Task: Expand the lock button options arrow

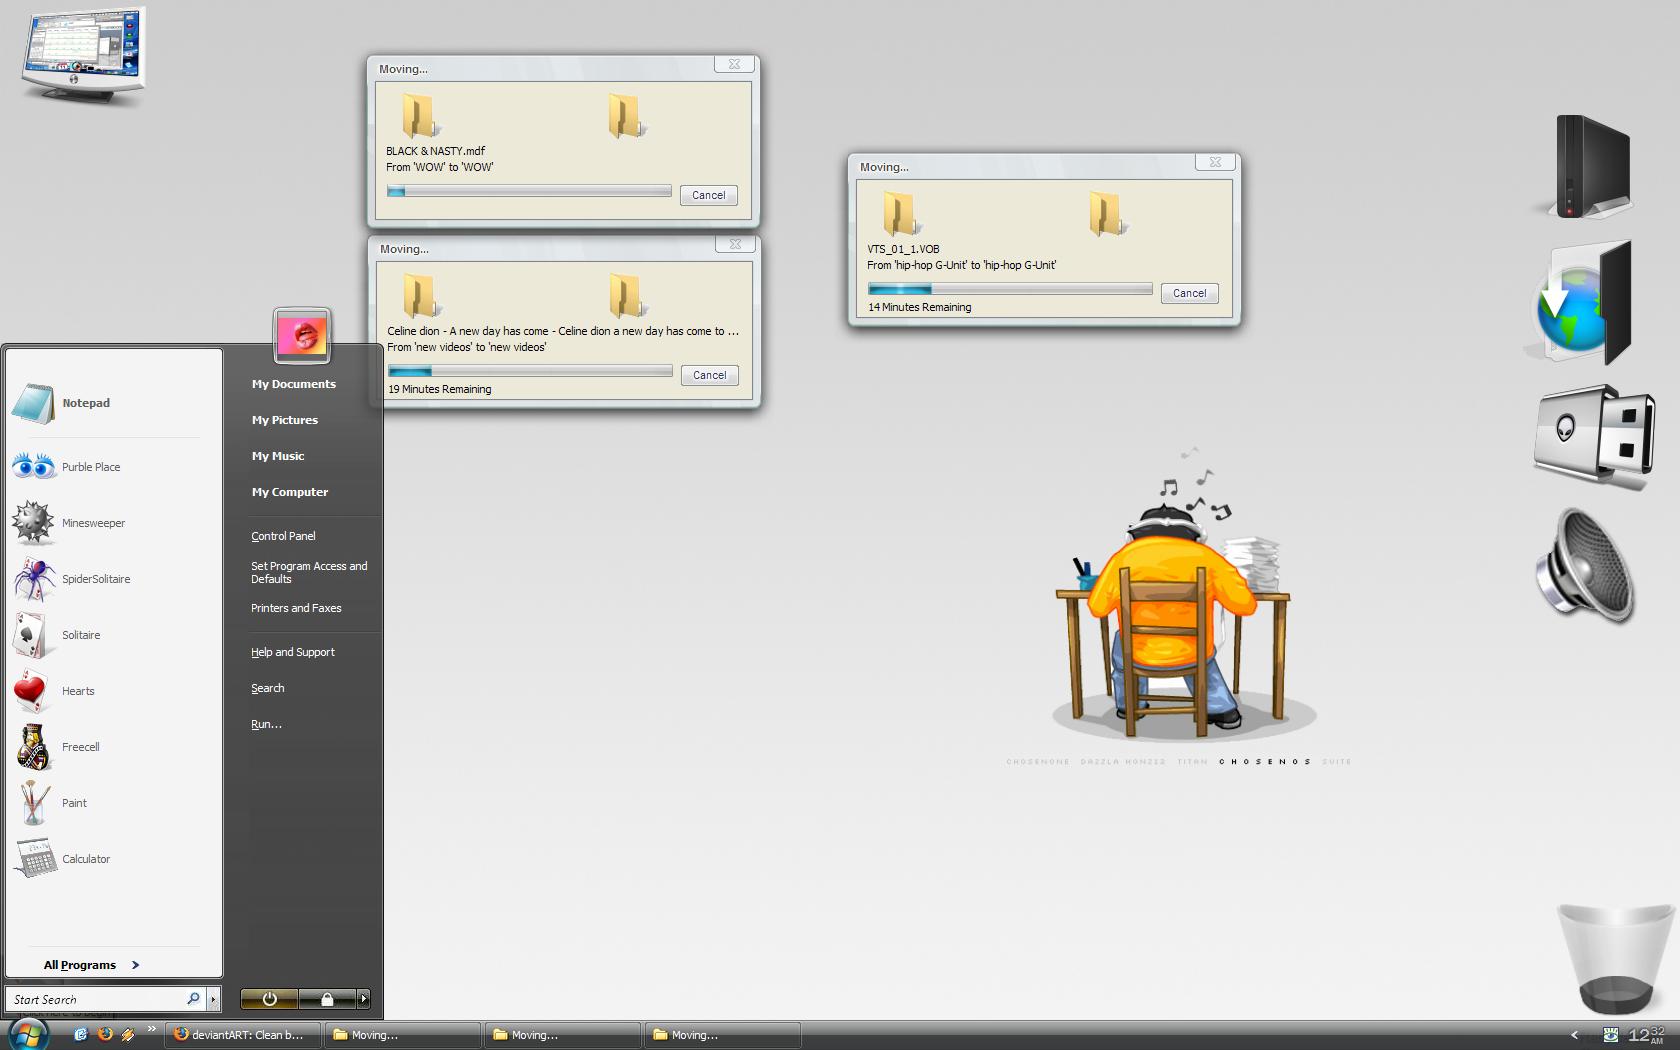Action: click(363, 999)
